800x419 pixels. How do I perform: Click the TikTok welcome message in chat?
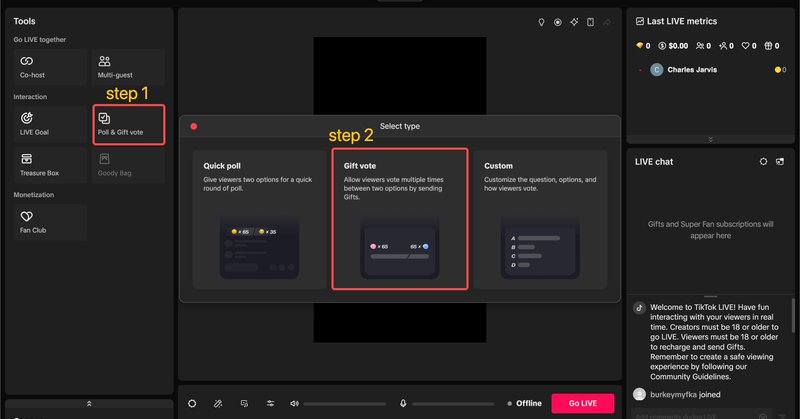coord(714,342)
